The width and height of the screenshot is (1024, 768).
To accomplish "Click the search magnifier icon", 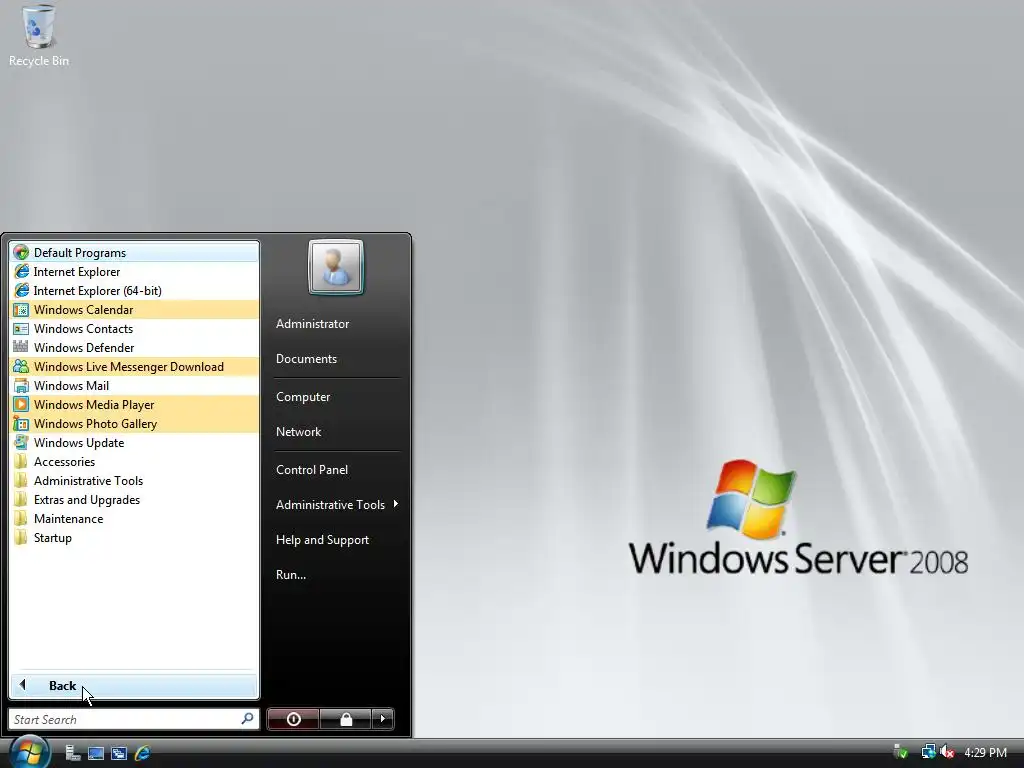I will click(248, 718).
